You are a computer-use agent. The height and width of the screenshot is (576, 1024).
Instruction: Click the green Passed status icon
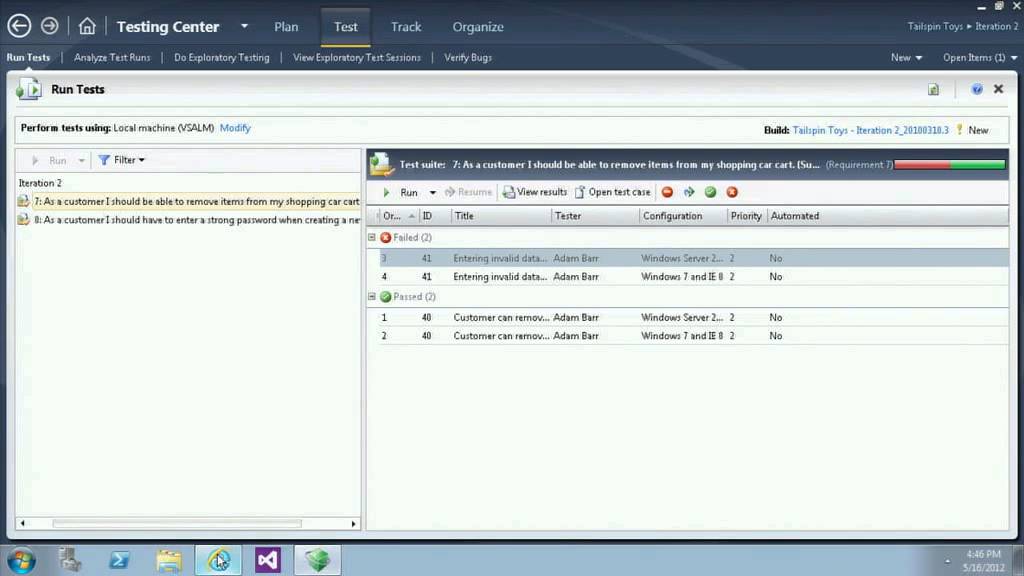385,296
